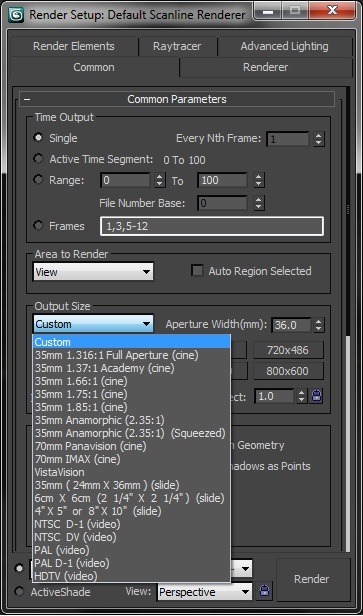
Task: Choose 35mm (24mm X 36mm) (slide)
Action: [x=131, y=485]
